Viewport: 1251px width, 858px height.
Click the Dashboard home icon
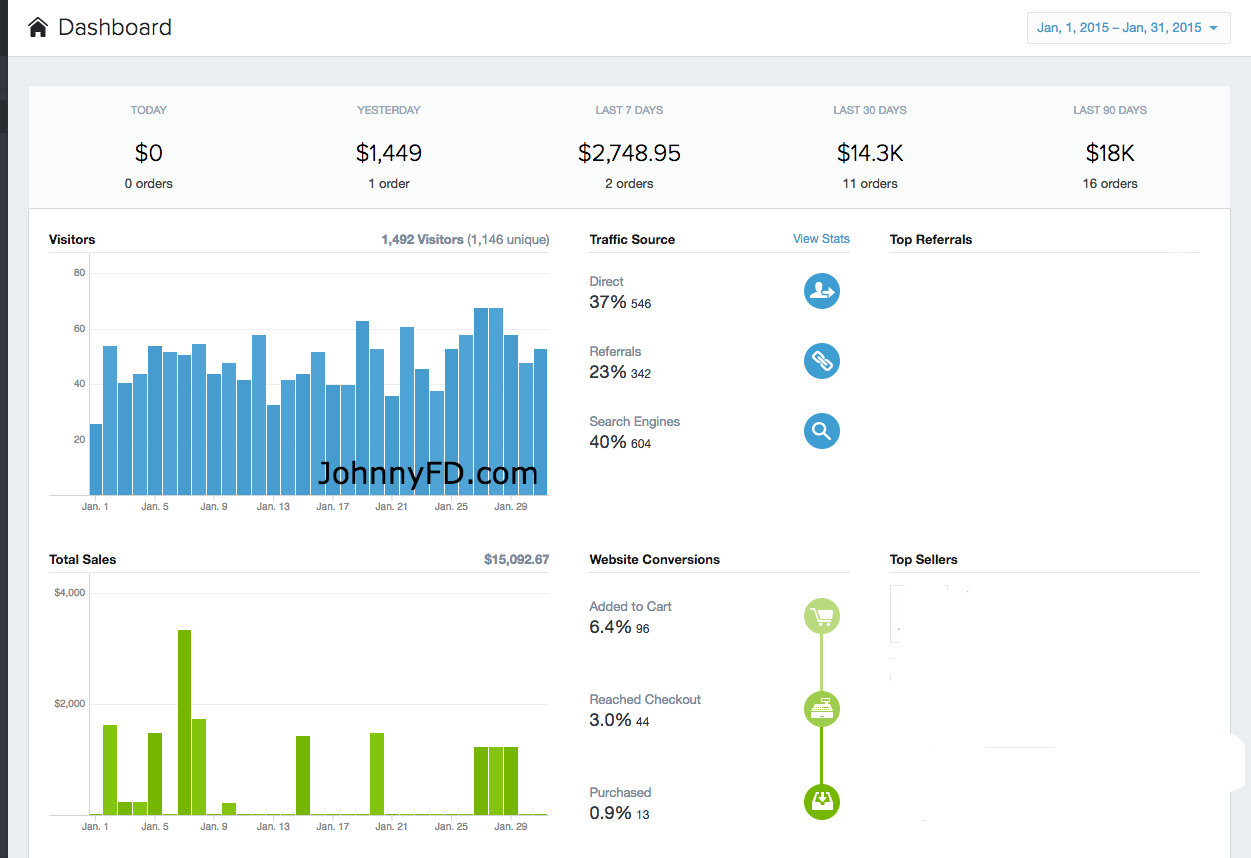38,27
